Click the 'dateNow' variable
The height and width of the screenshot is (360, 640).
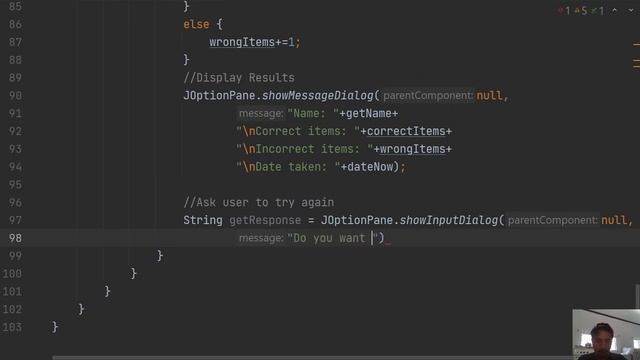(x=370, y=167)
